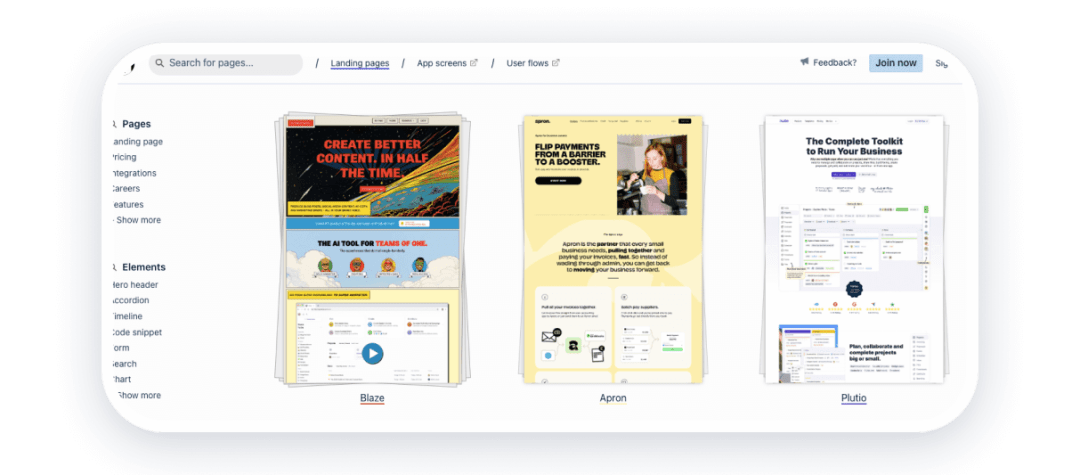This screenshot has width=1080, height=475.
Task: Click the search magnifier icon
Action: [x=159, y=64]
